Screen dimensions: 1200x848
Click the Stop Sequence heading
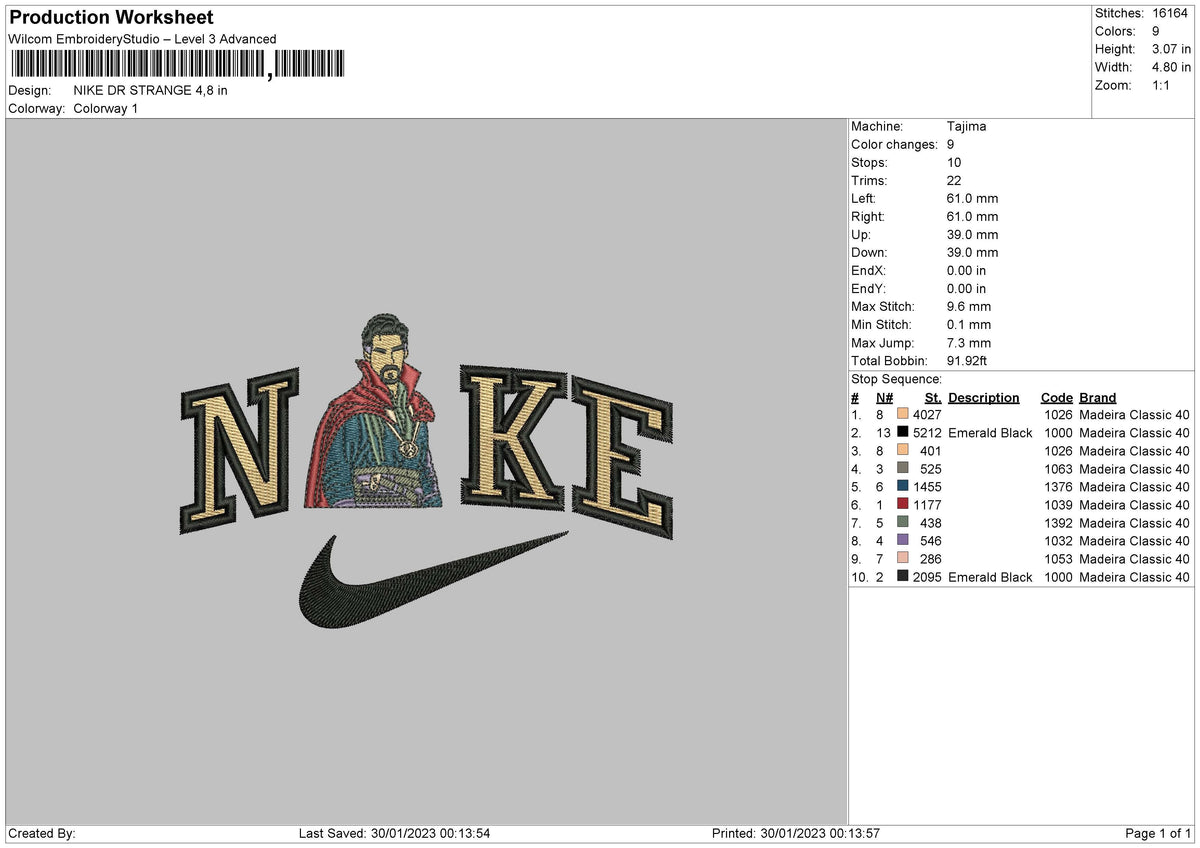coord(896,379)
